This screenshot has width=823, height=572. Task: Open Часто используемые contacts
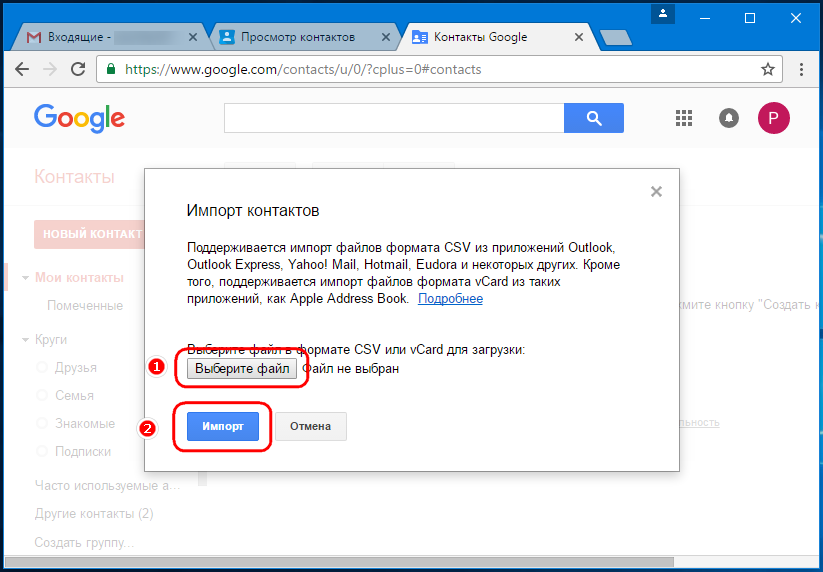108,485
